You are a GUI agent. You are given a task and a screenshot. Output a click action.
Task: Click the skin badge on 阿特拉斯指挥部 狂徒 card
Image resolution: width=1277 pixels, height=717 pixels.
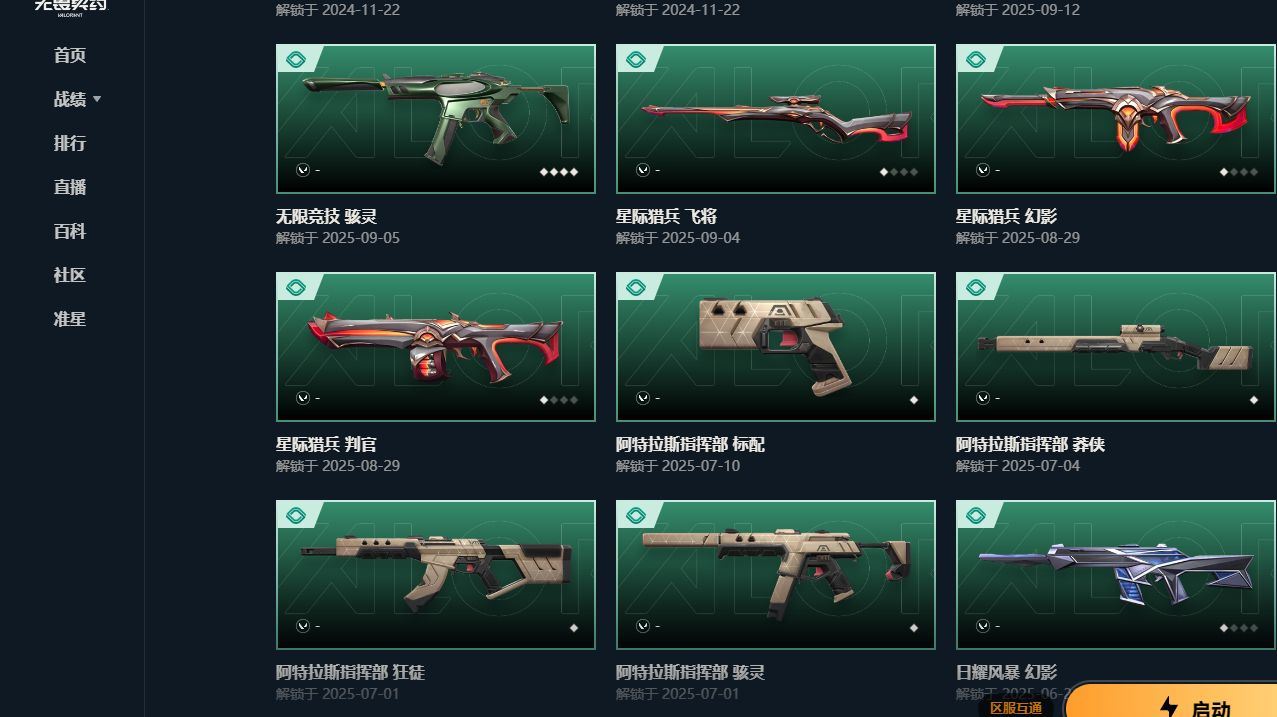296,516
